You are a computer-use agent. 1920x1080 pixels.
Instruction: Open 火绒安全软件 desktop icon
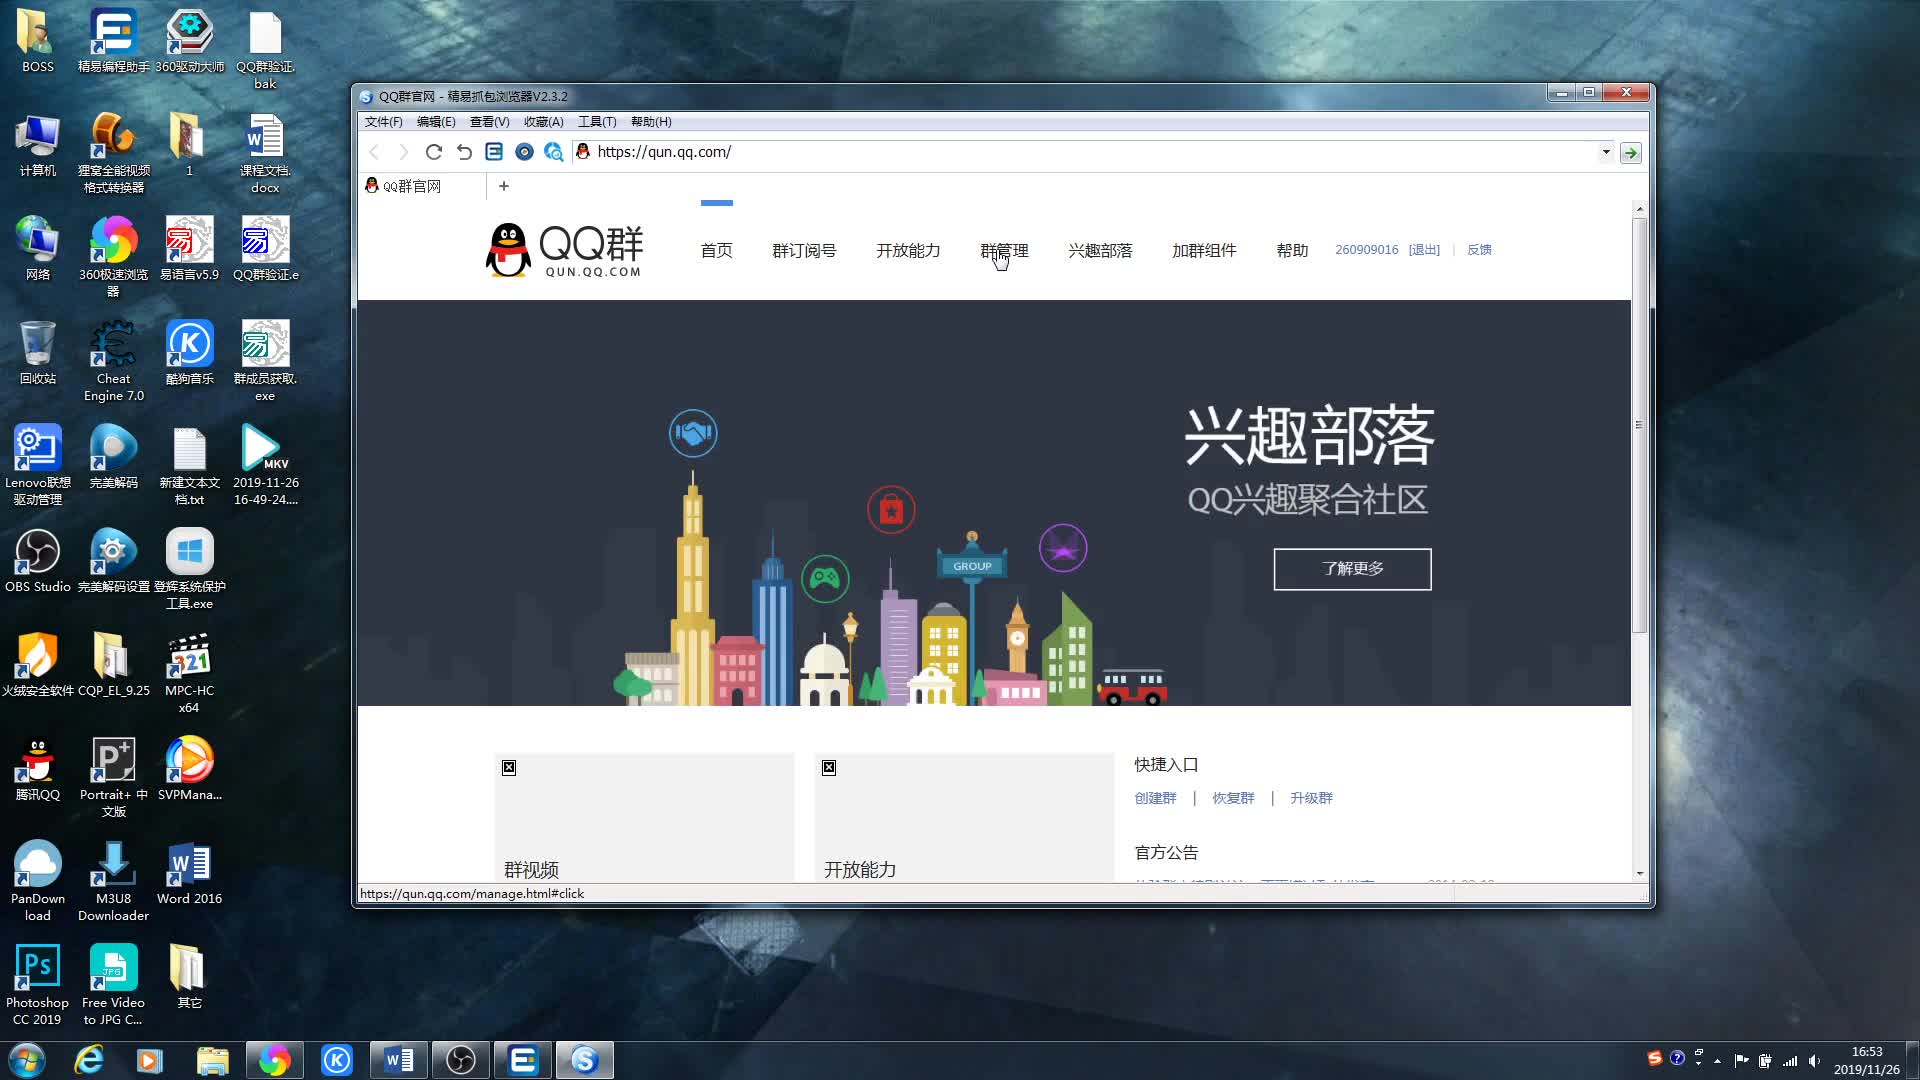coord(38,665)
